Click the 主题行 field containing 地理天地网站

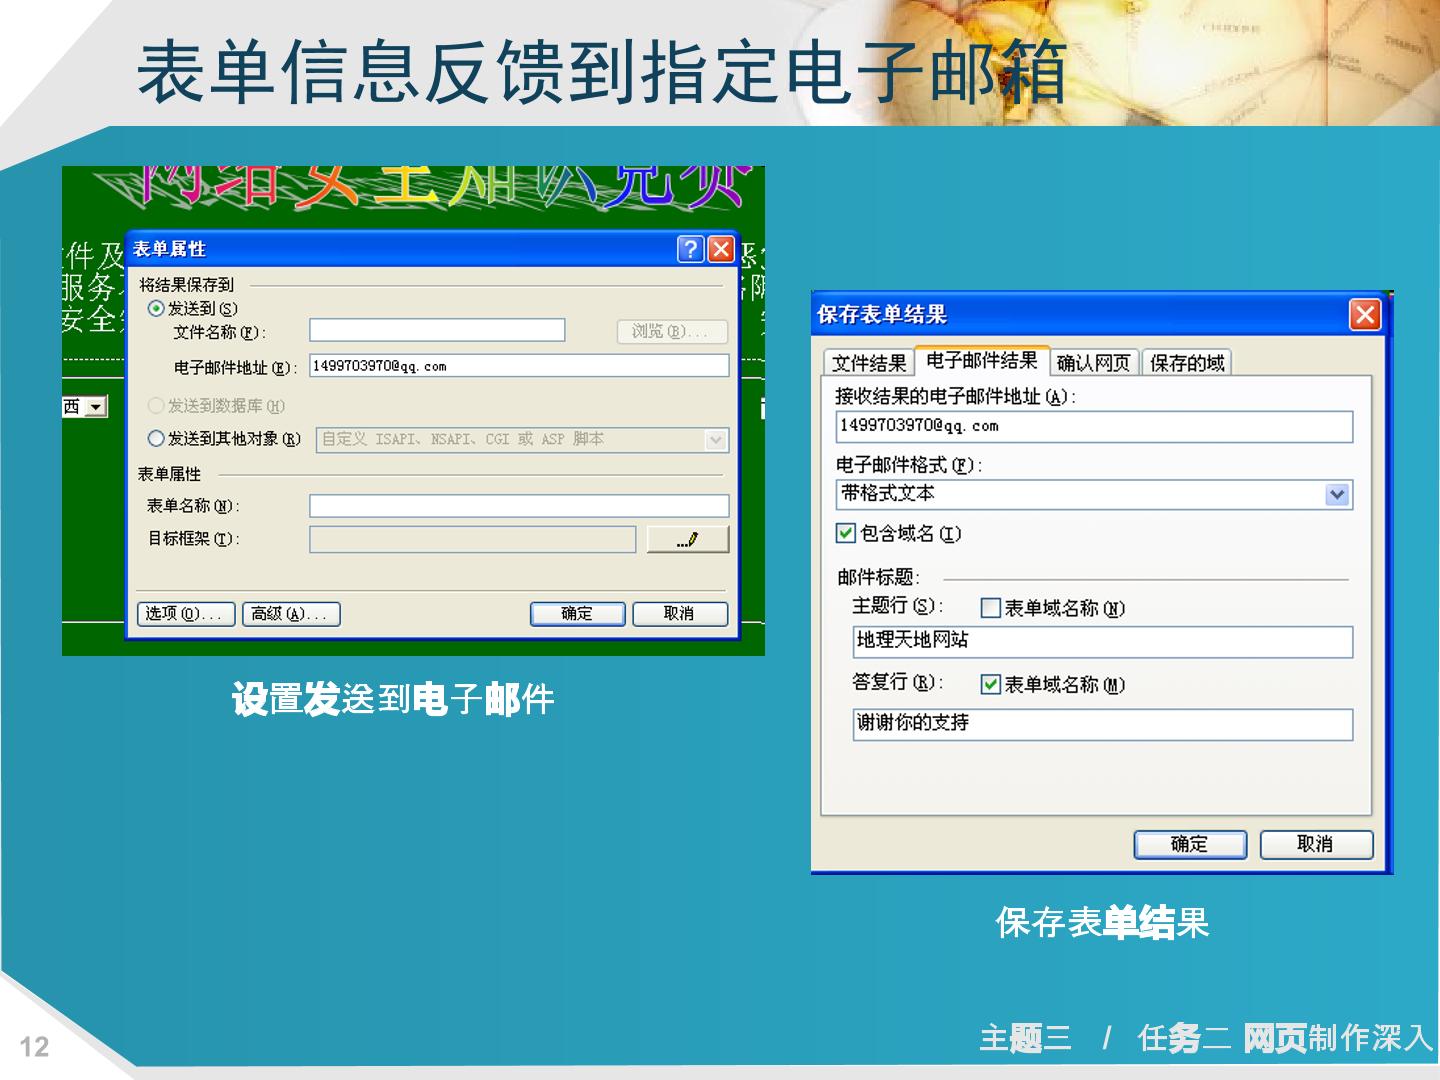(x=1102, y=641)
